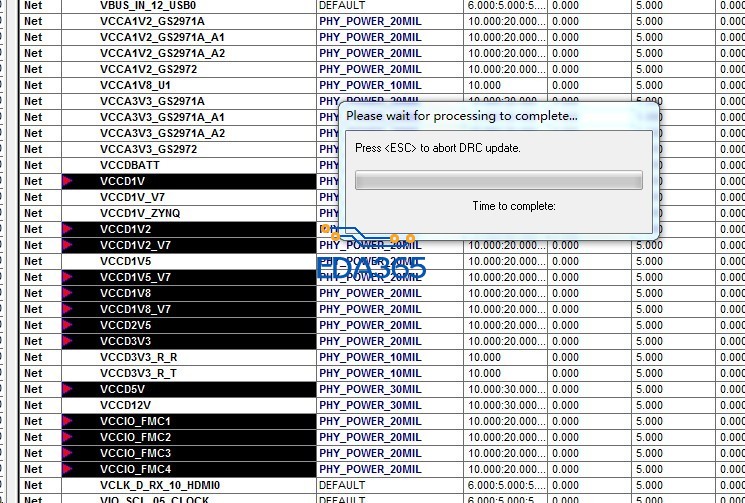Click the red arrow marker beside VCCD1V5_V7

(x=67, y=277)
